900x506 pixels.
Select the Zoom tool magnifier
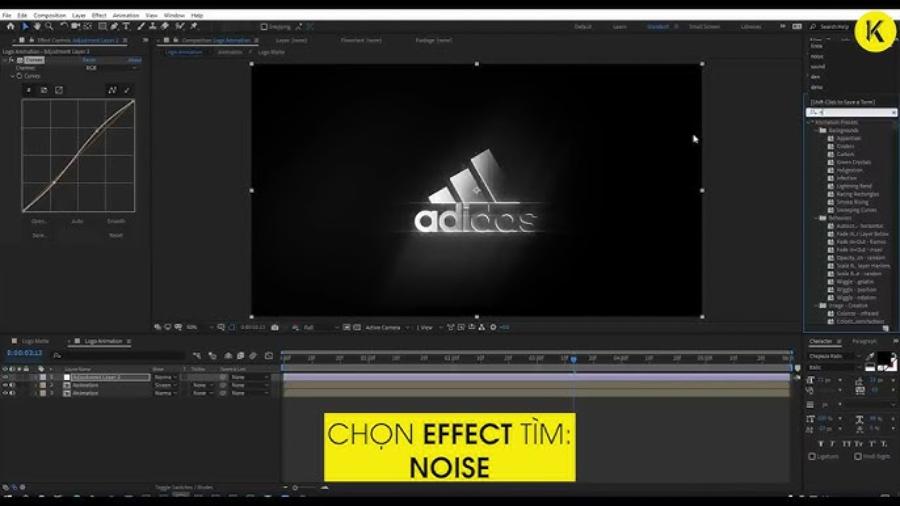[x=49, y=27]
